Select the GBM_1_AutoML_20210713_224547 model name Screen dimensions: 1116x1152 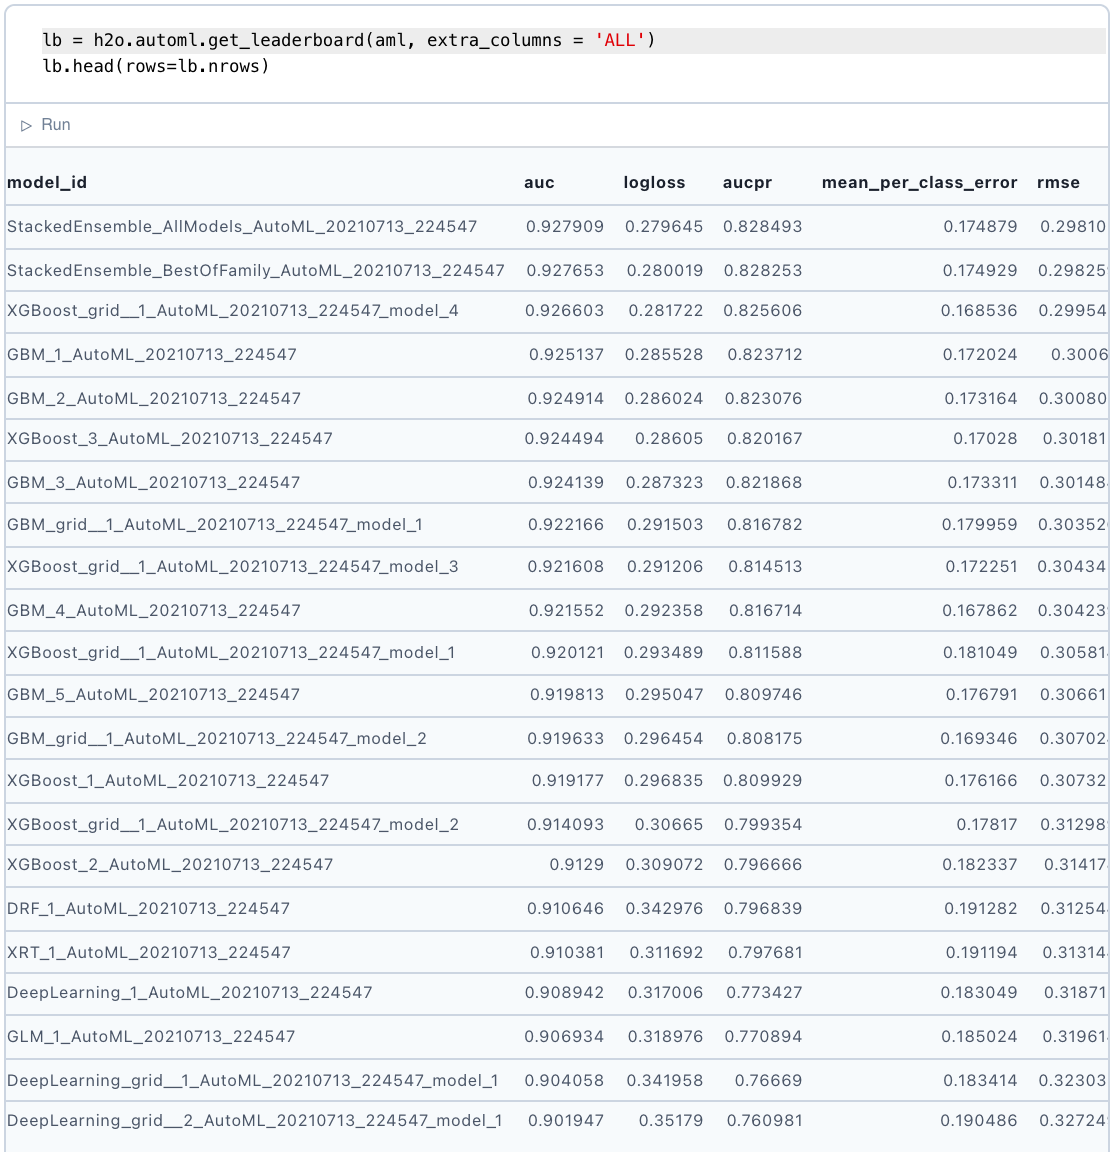[152, 355]
